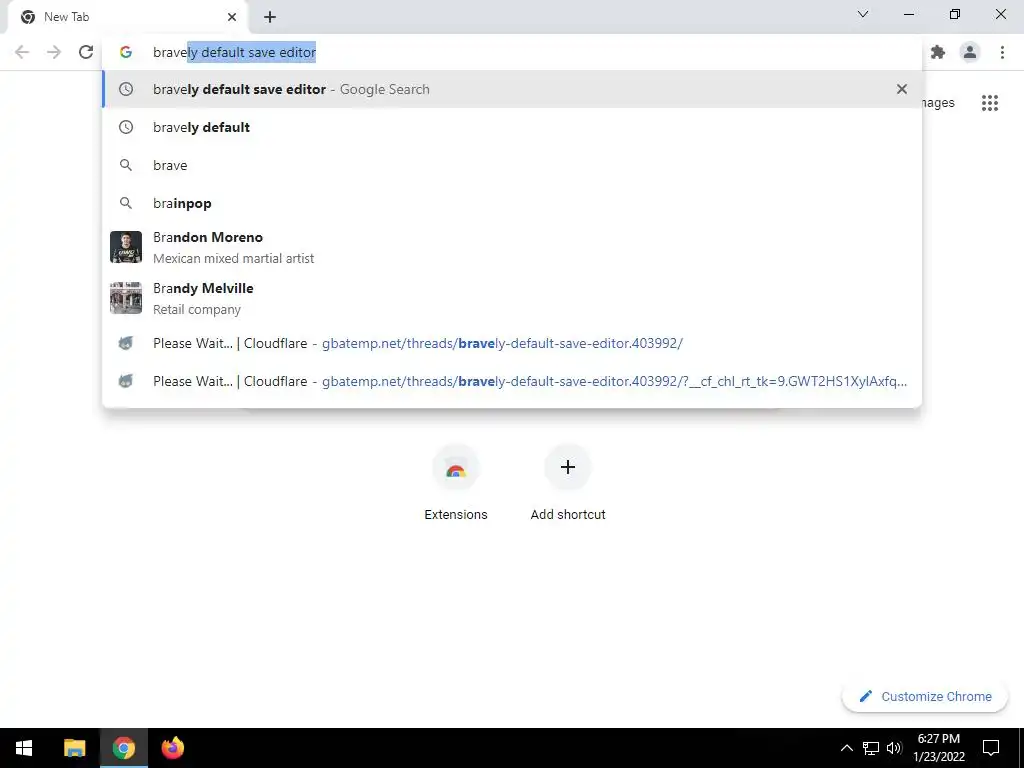Show hidden system tray icons
Screen dimensions: 1024x768
846,748
